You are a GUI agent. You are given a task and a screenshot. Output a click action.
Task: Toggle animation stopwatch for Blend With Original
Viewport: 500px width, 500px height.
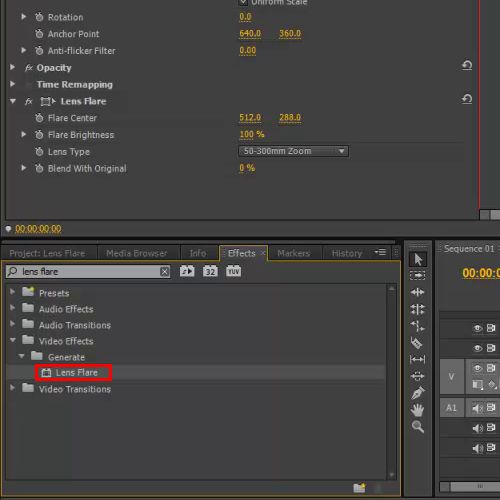(x=39, y=168)
